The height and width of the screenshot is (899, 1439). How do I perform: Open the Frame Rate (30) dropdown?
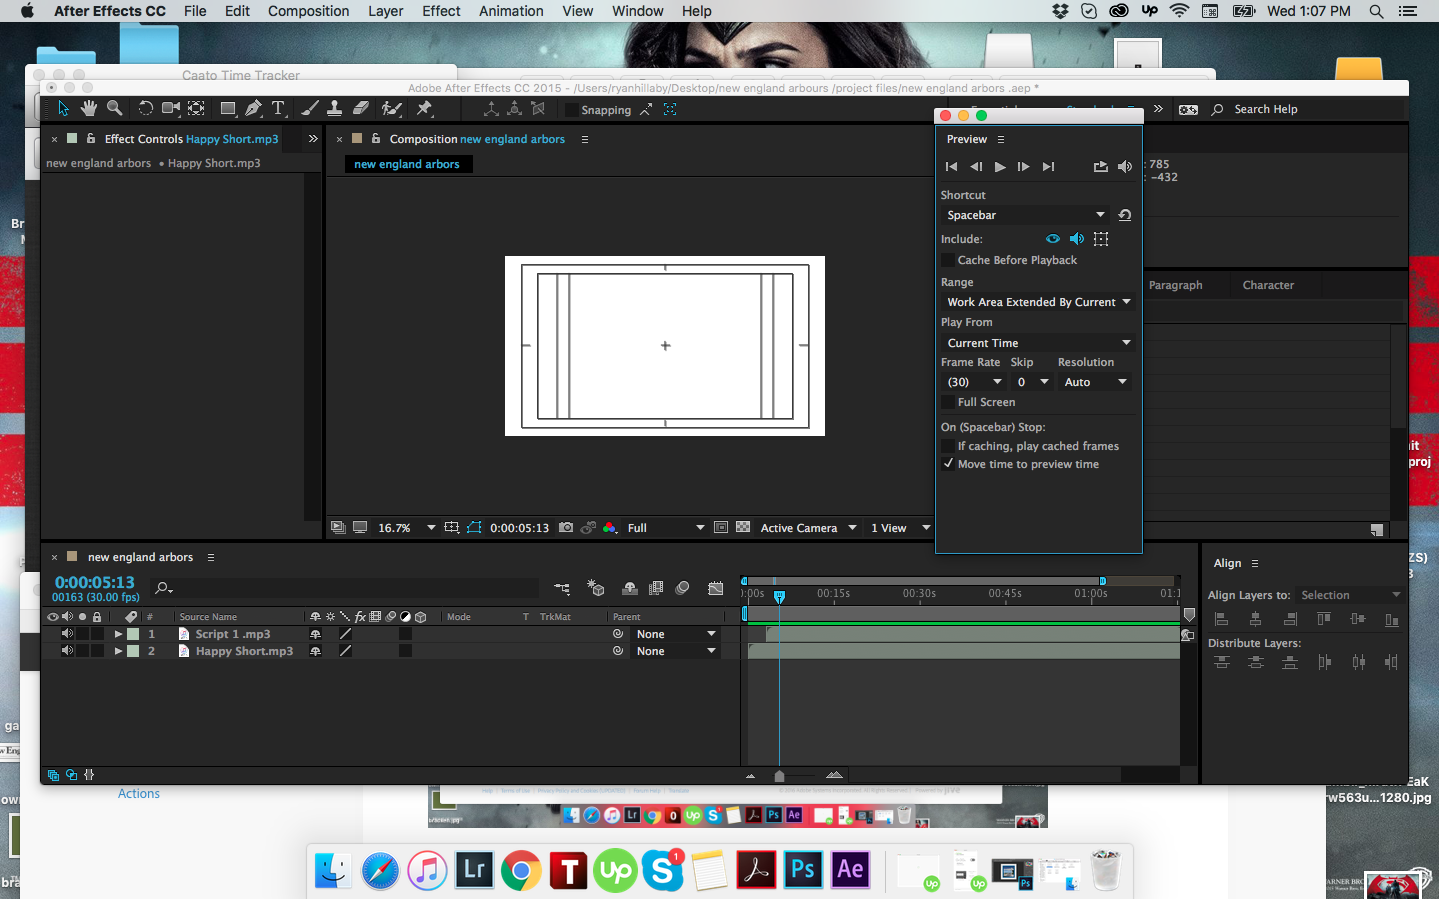[x=974, y=382]
